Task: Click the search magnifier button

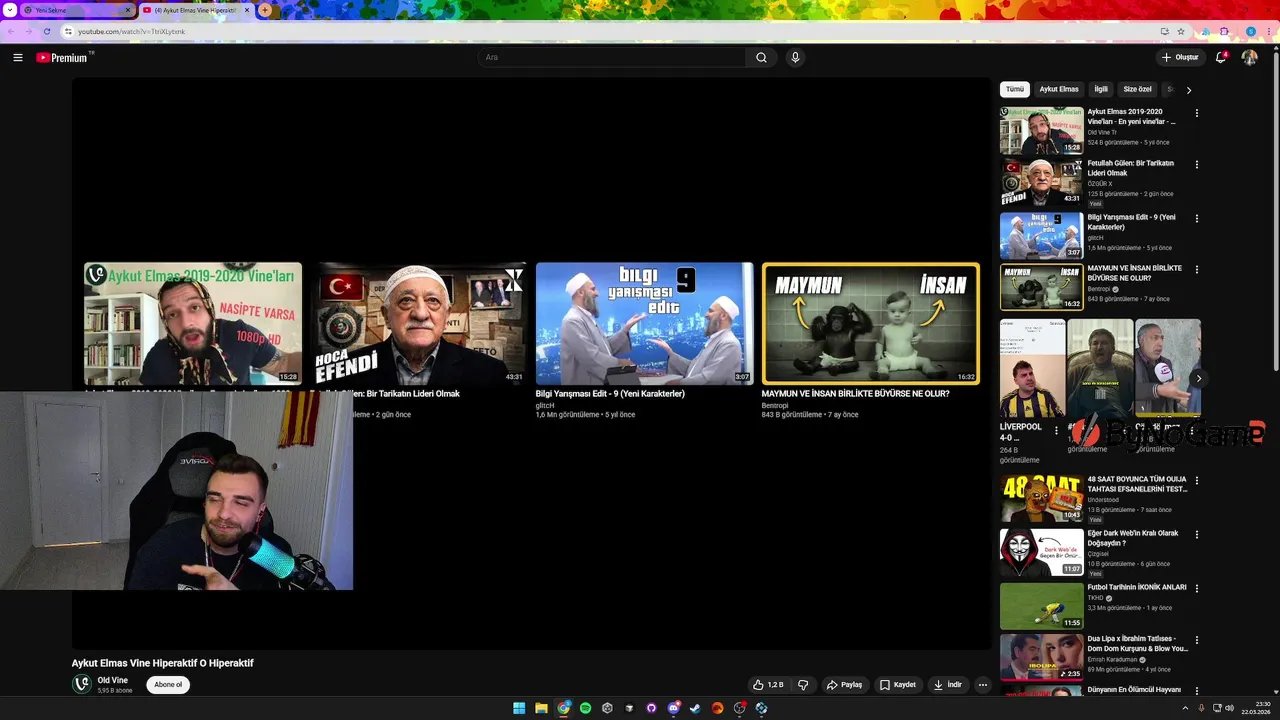Action: pyautogui.click(x=761, y=58)
